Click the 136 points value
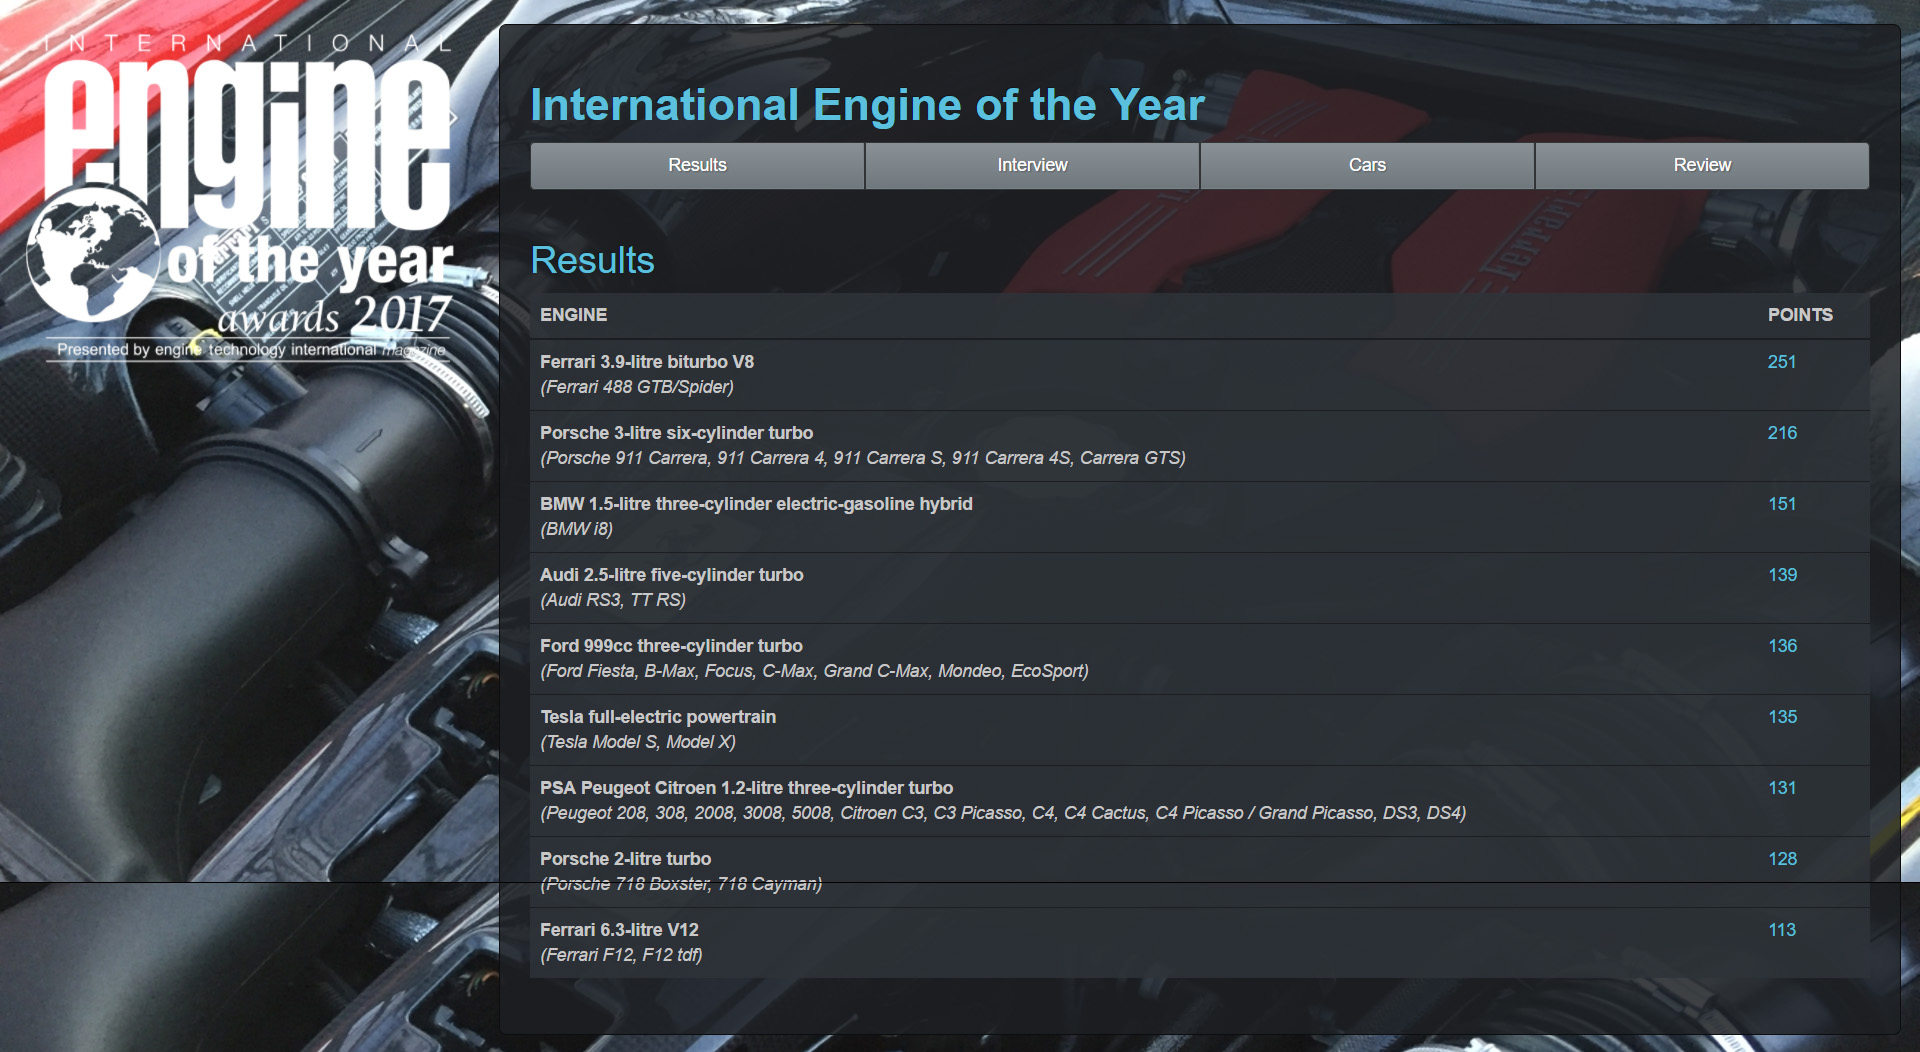Viewport: 1920px width, 1052px height. (1782, 646)
